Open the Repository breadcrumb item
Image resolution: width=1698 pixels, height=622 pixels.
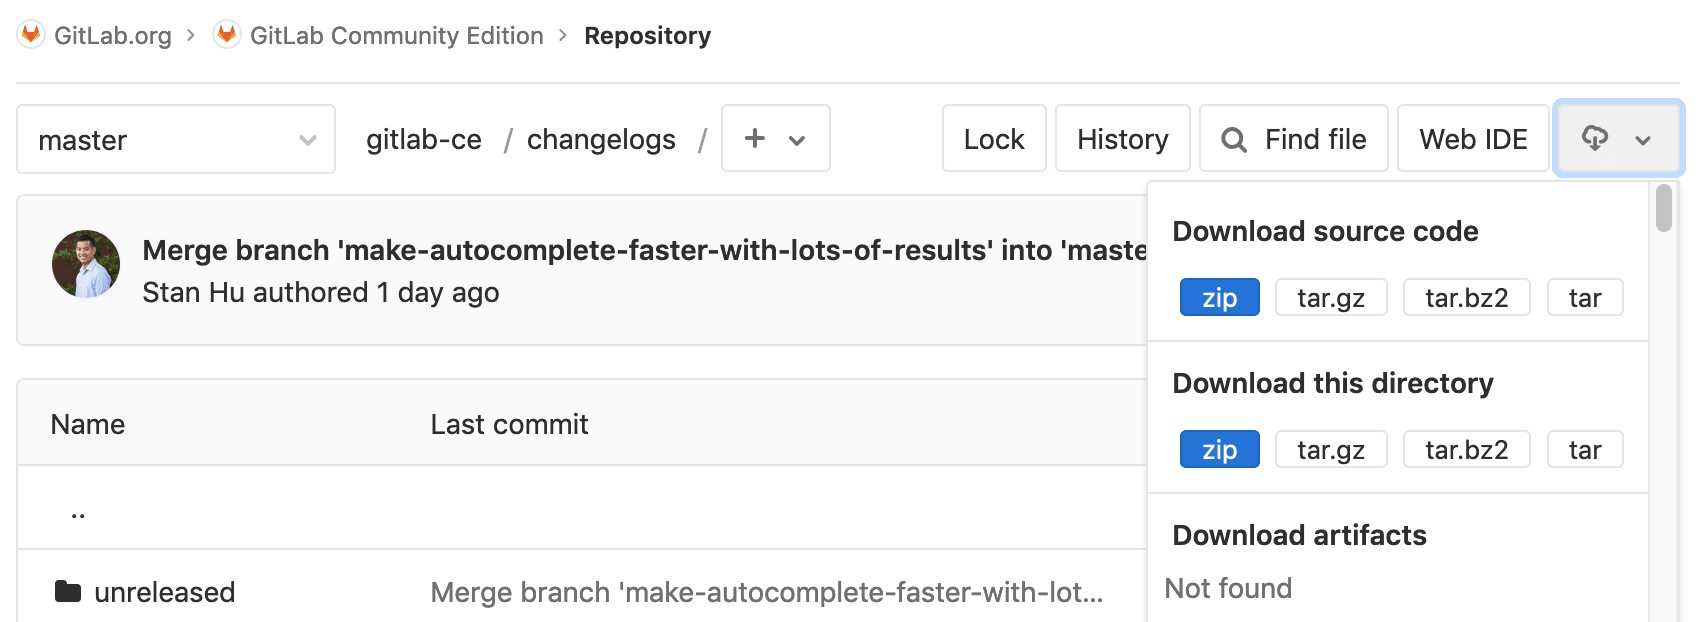click(648, 35)
